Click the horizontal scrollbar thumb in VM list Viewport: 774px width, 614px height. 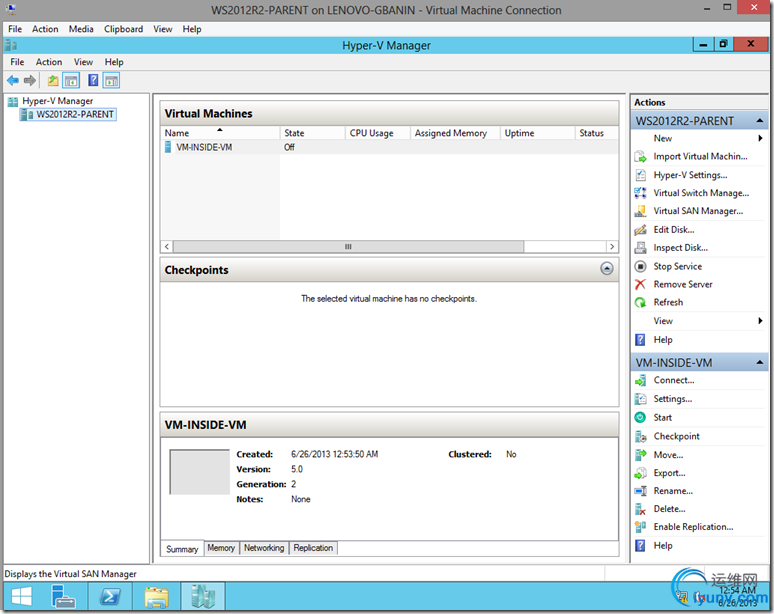348,246
